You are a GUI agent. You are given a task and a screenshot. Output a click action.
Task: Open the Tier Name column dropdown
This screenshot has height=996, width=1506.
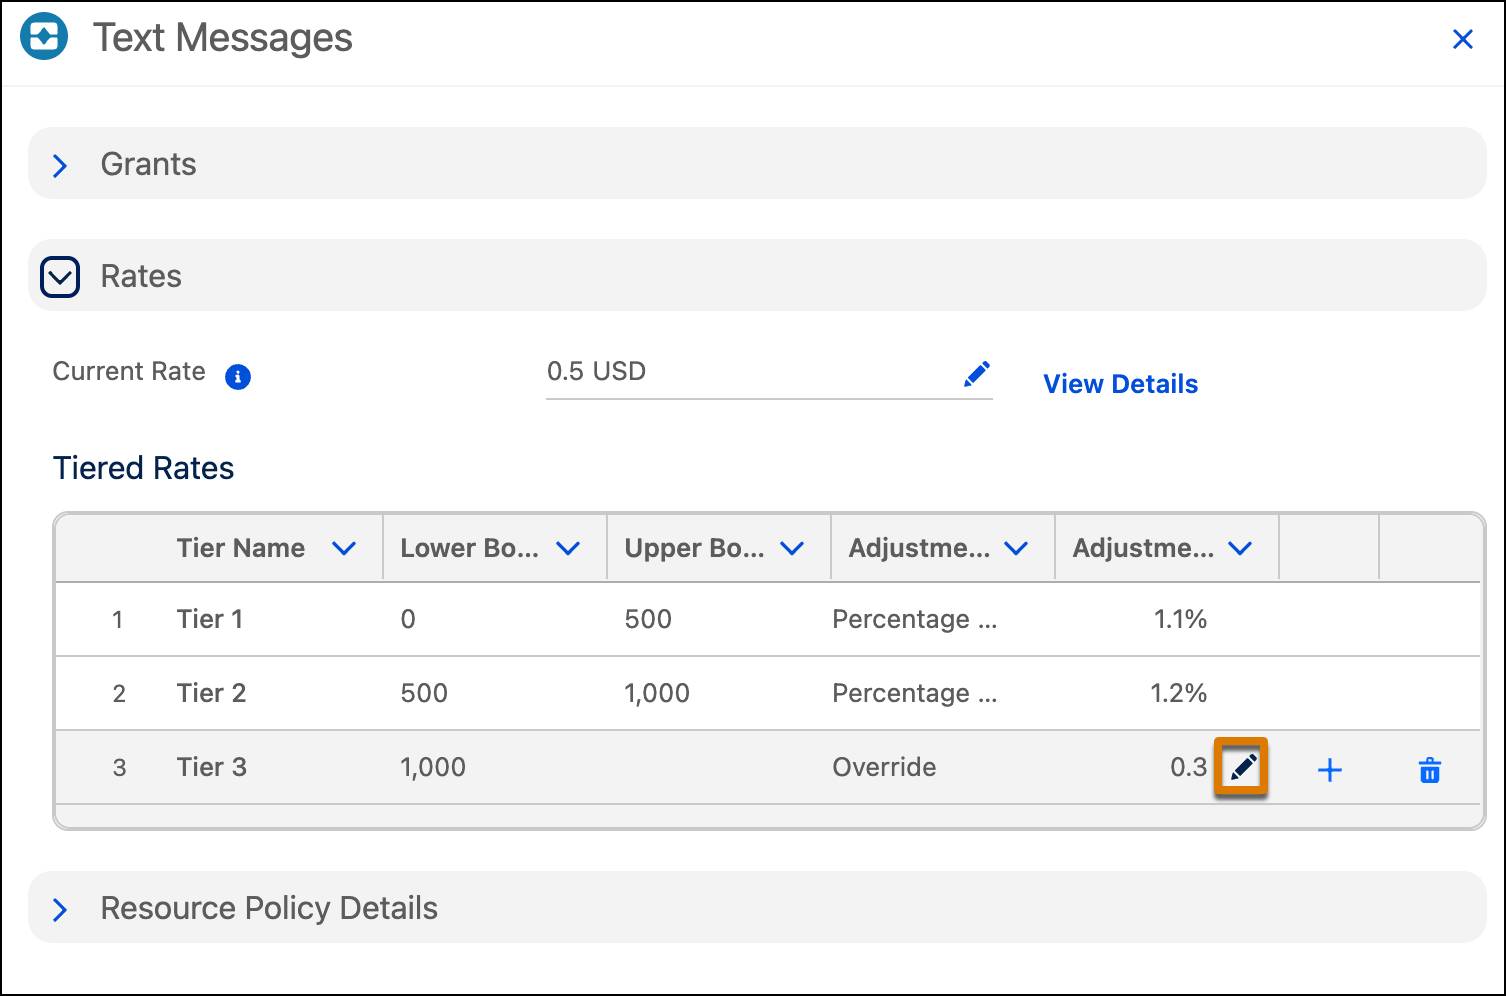pyautogui.click(x=344, y=548)
